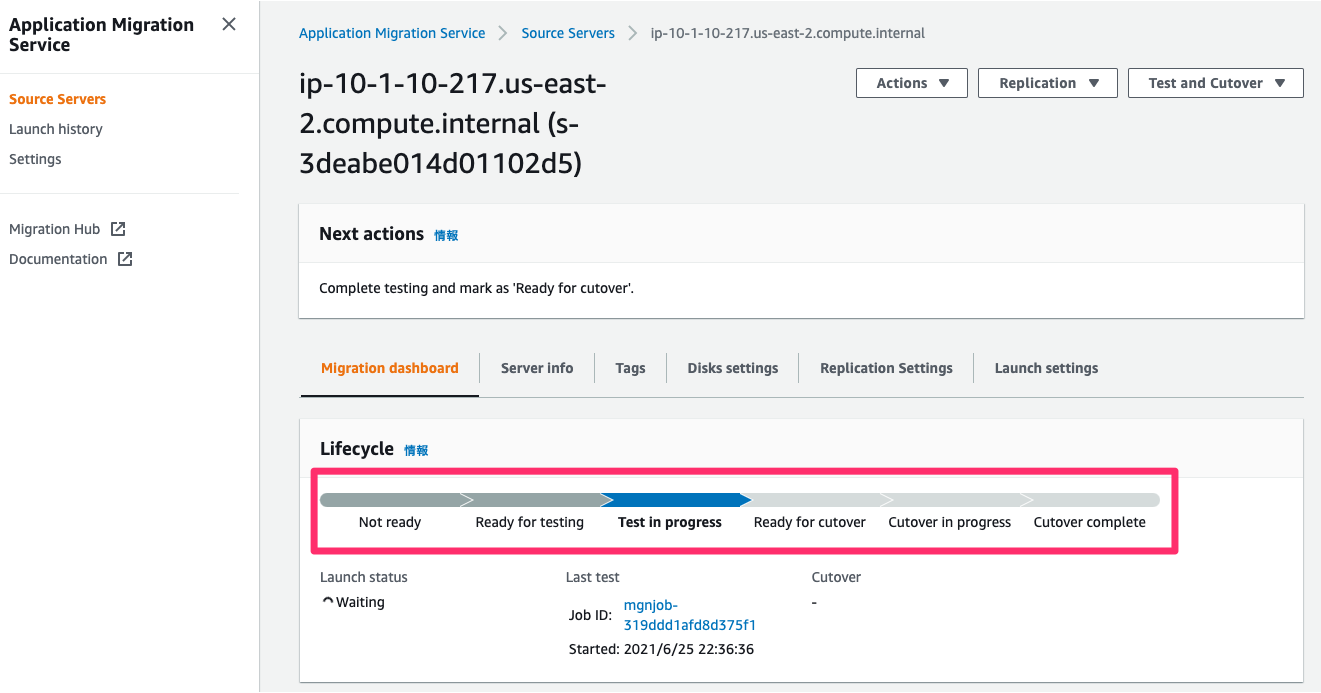Click the Waiting launch status text

[360, 602]
